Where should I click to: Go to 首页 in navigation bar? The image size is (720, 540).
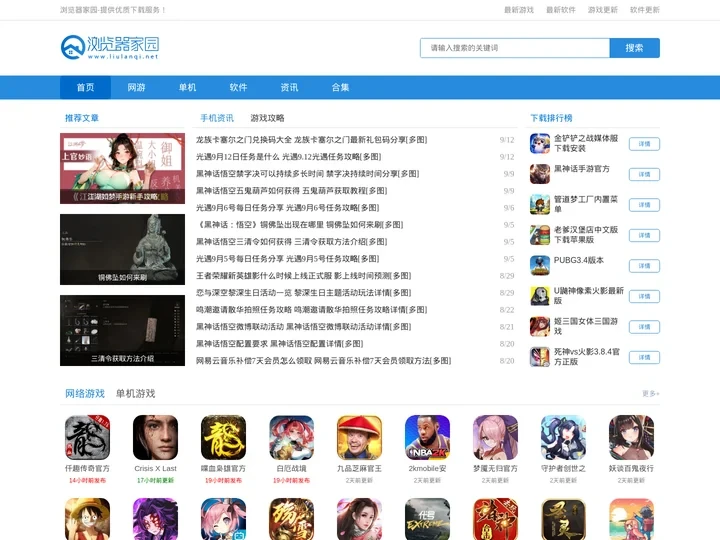click(85, 87)
